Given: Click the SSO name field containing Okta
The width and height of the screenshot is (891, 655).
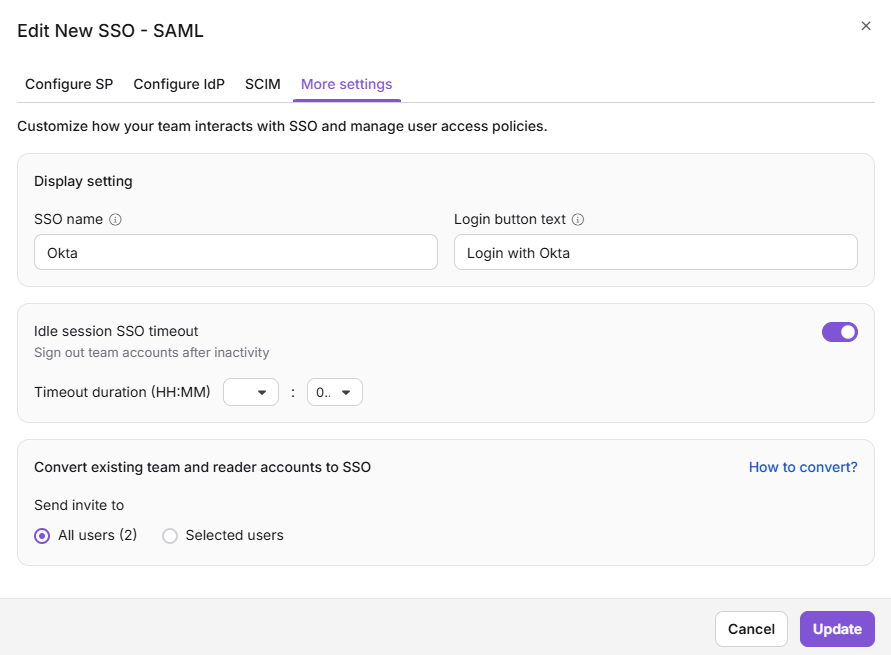Looking at the screenshot, I should coord(236,252).
